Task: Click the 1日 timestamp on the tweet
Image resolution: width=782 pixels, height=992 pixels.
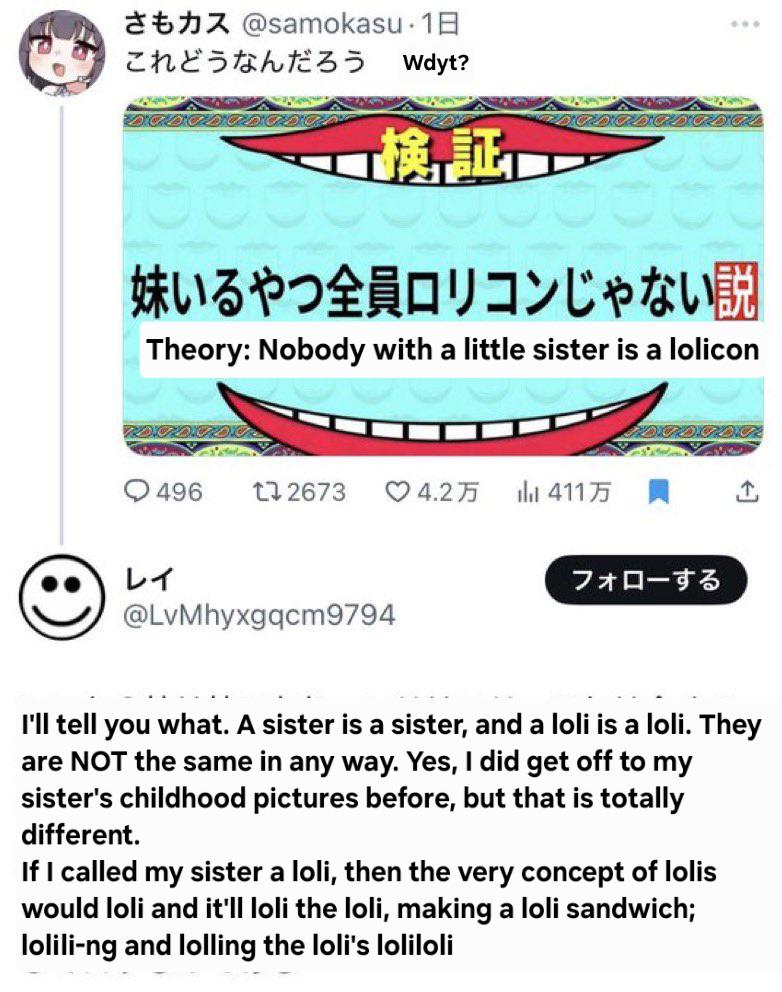Action: click(x=440, y=24)
